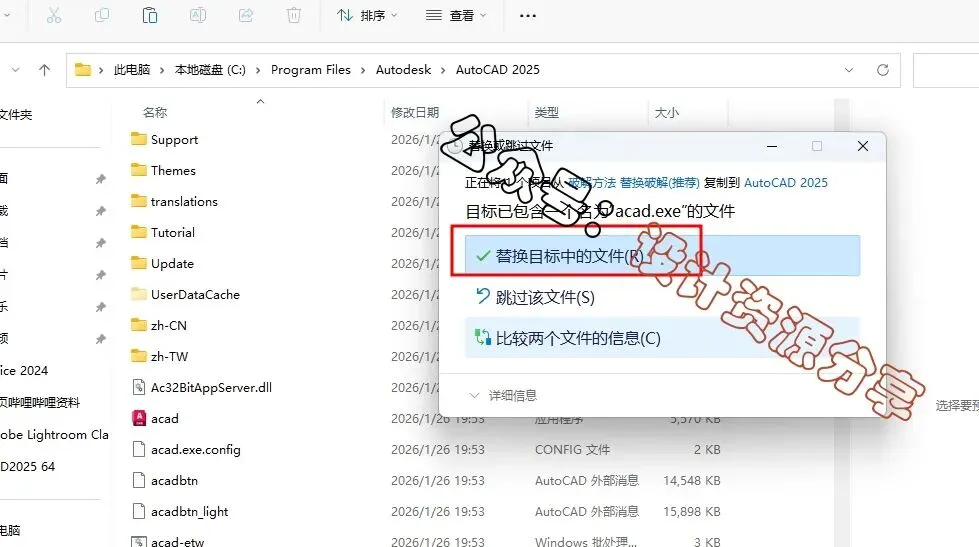The height and width of the screenshot is (547, 979).
Task: Choose 跳过该文件(S) in the dialog
Action: (x=662, y=297)
